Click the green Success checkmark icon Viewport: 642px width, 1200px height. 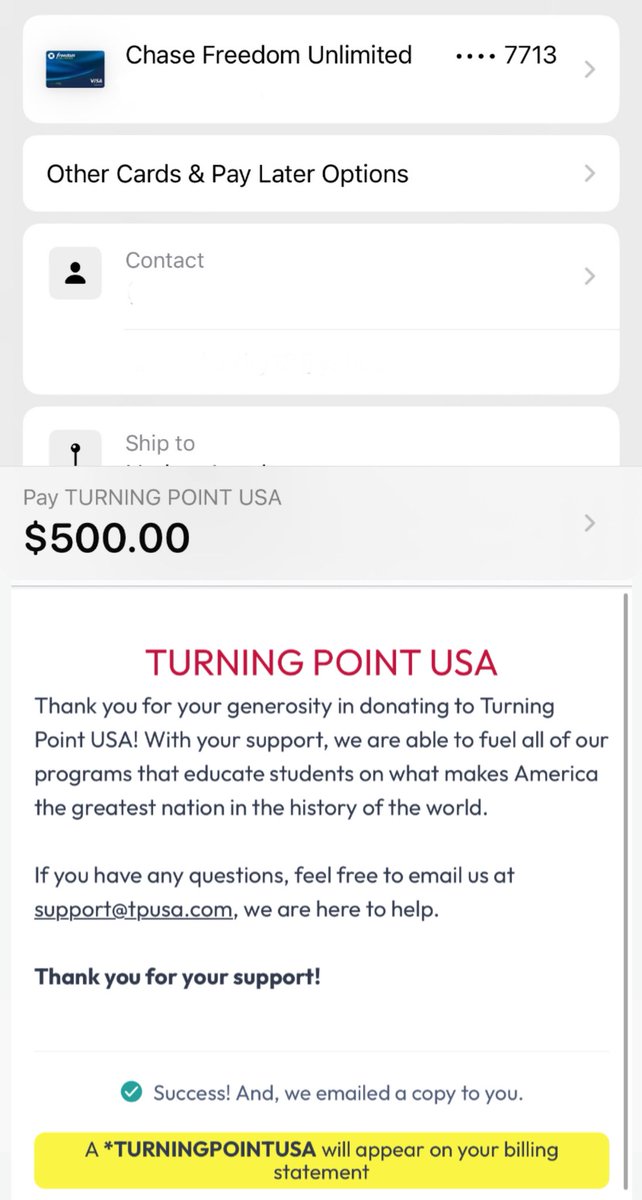point(130,1093)
